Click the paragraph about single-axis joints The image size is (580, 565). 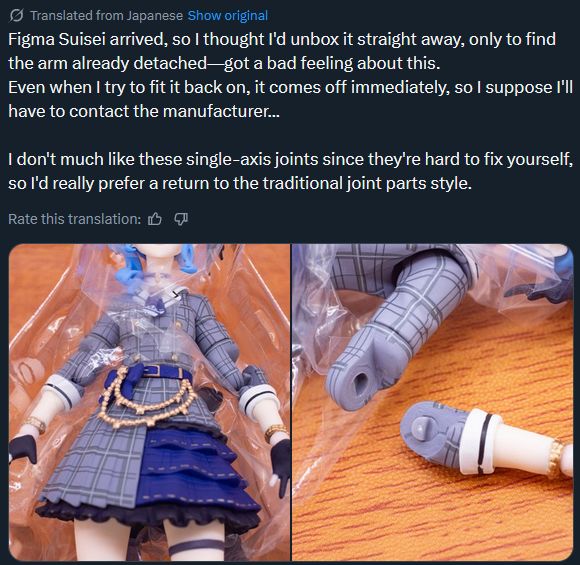coord(290,171)
